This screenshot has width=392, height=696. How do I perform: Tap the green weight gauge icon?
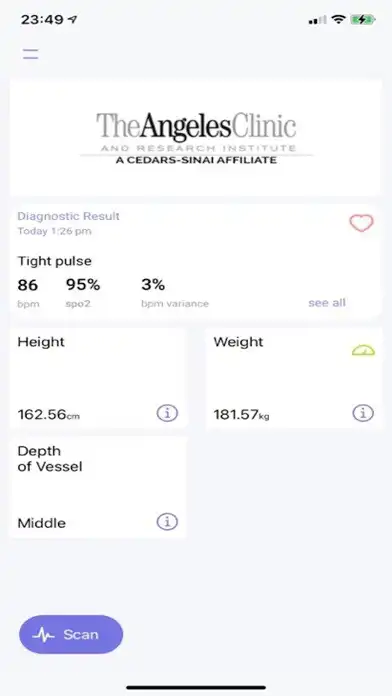coord(363,350)
